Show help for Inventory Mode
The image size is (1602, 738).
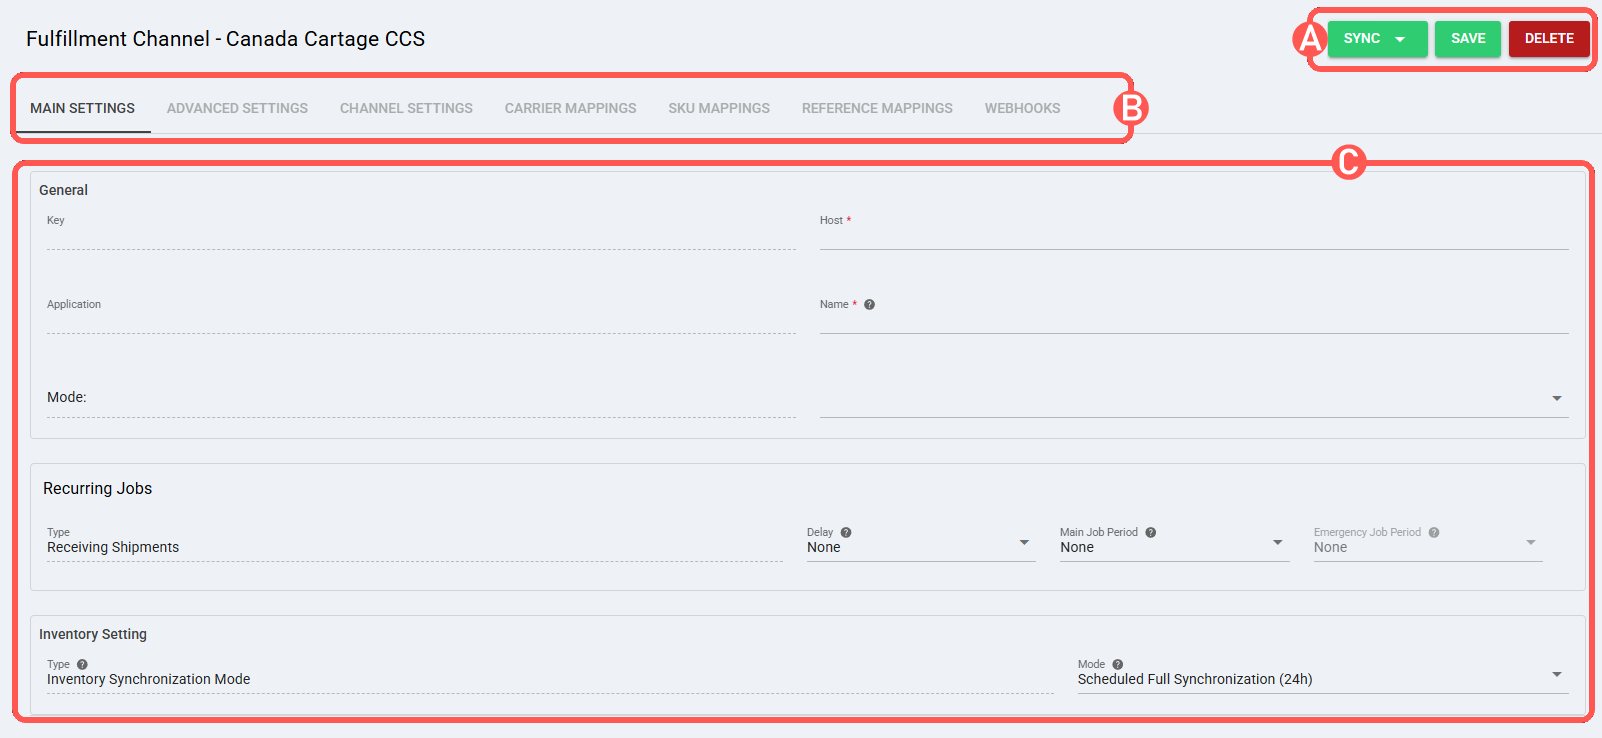tap(1118, 665)
